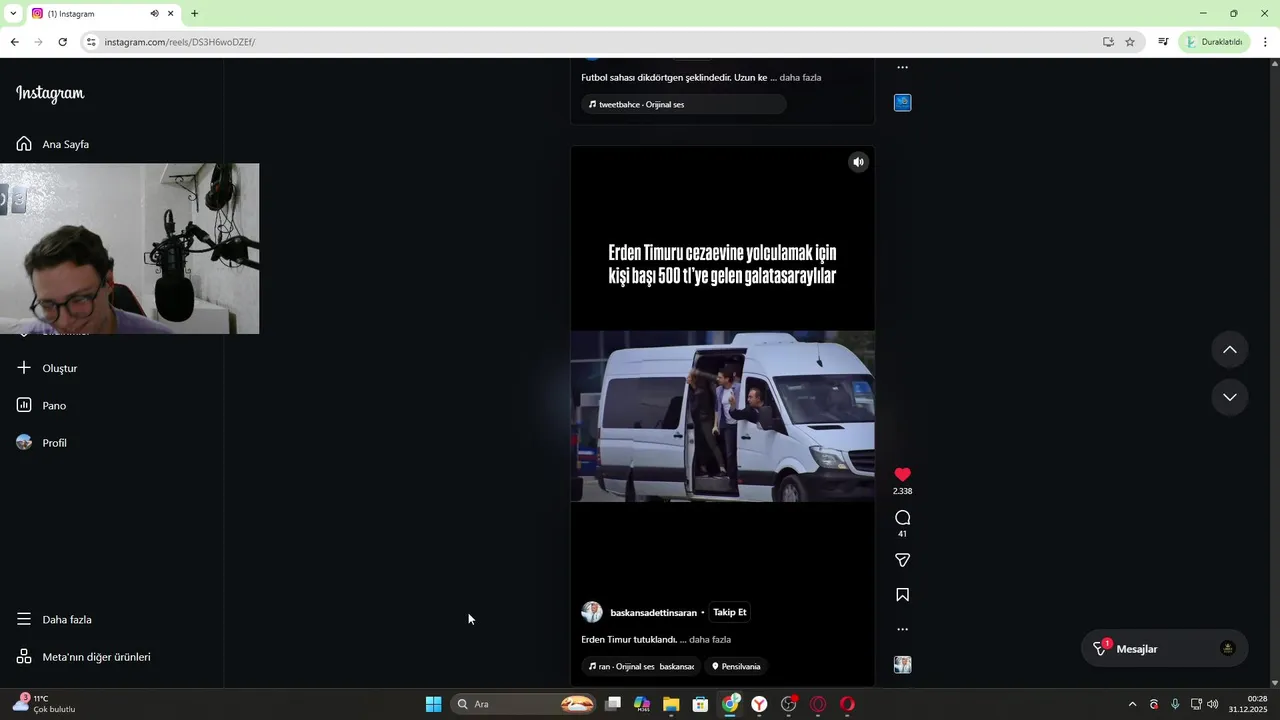1280x720 pixels.
Task: Click baskansadettinsaran profile avatar
Action: [x=592, y=612]
